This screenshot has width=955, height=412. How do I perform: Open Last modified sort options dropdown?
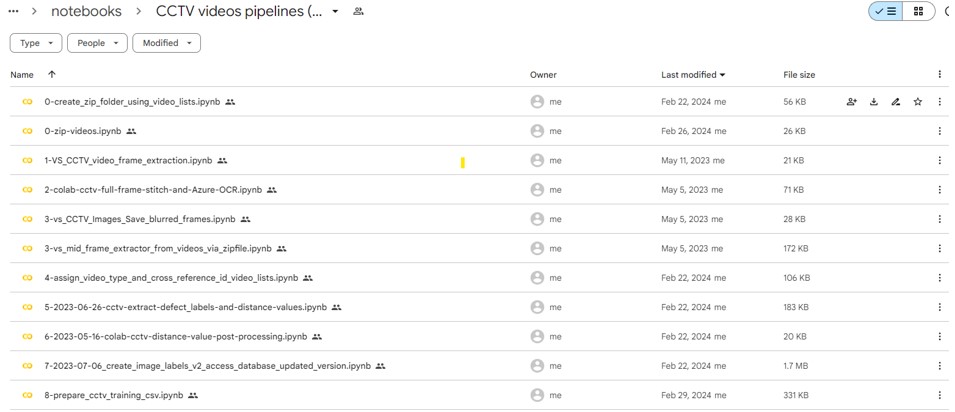(x=722, y=75)
